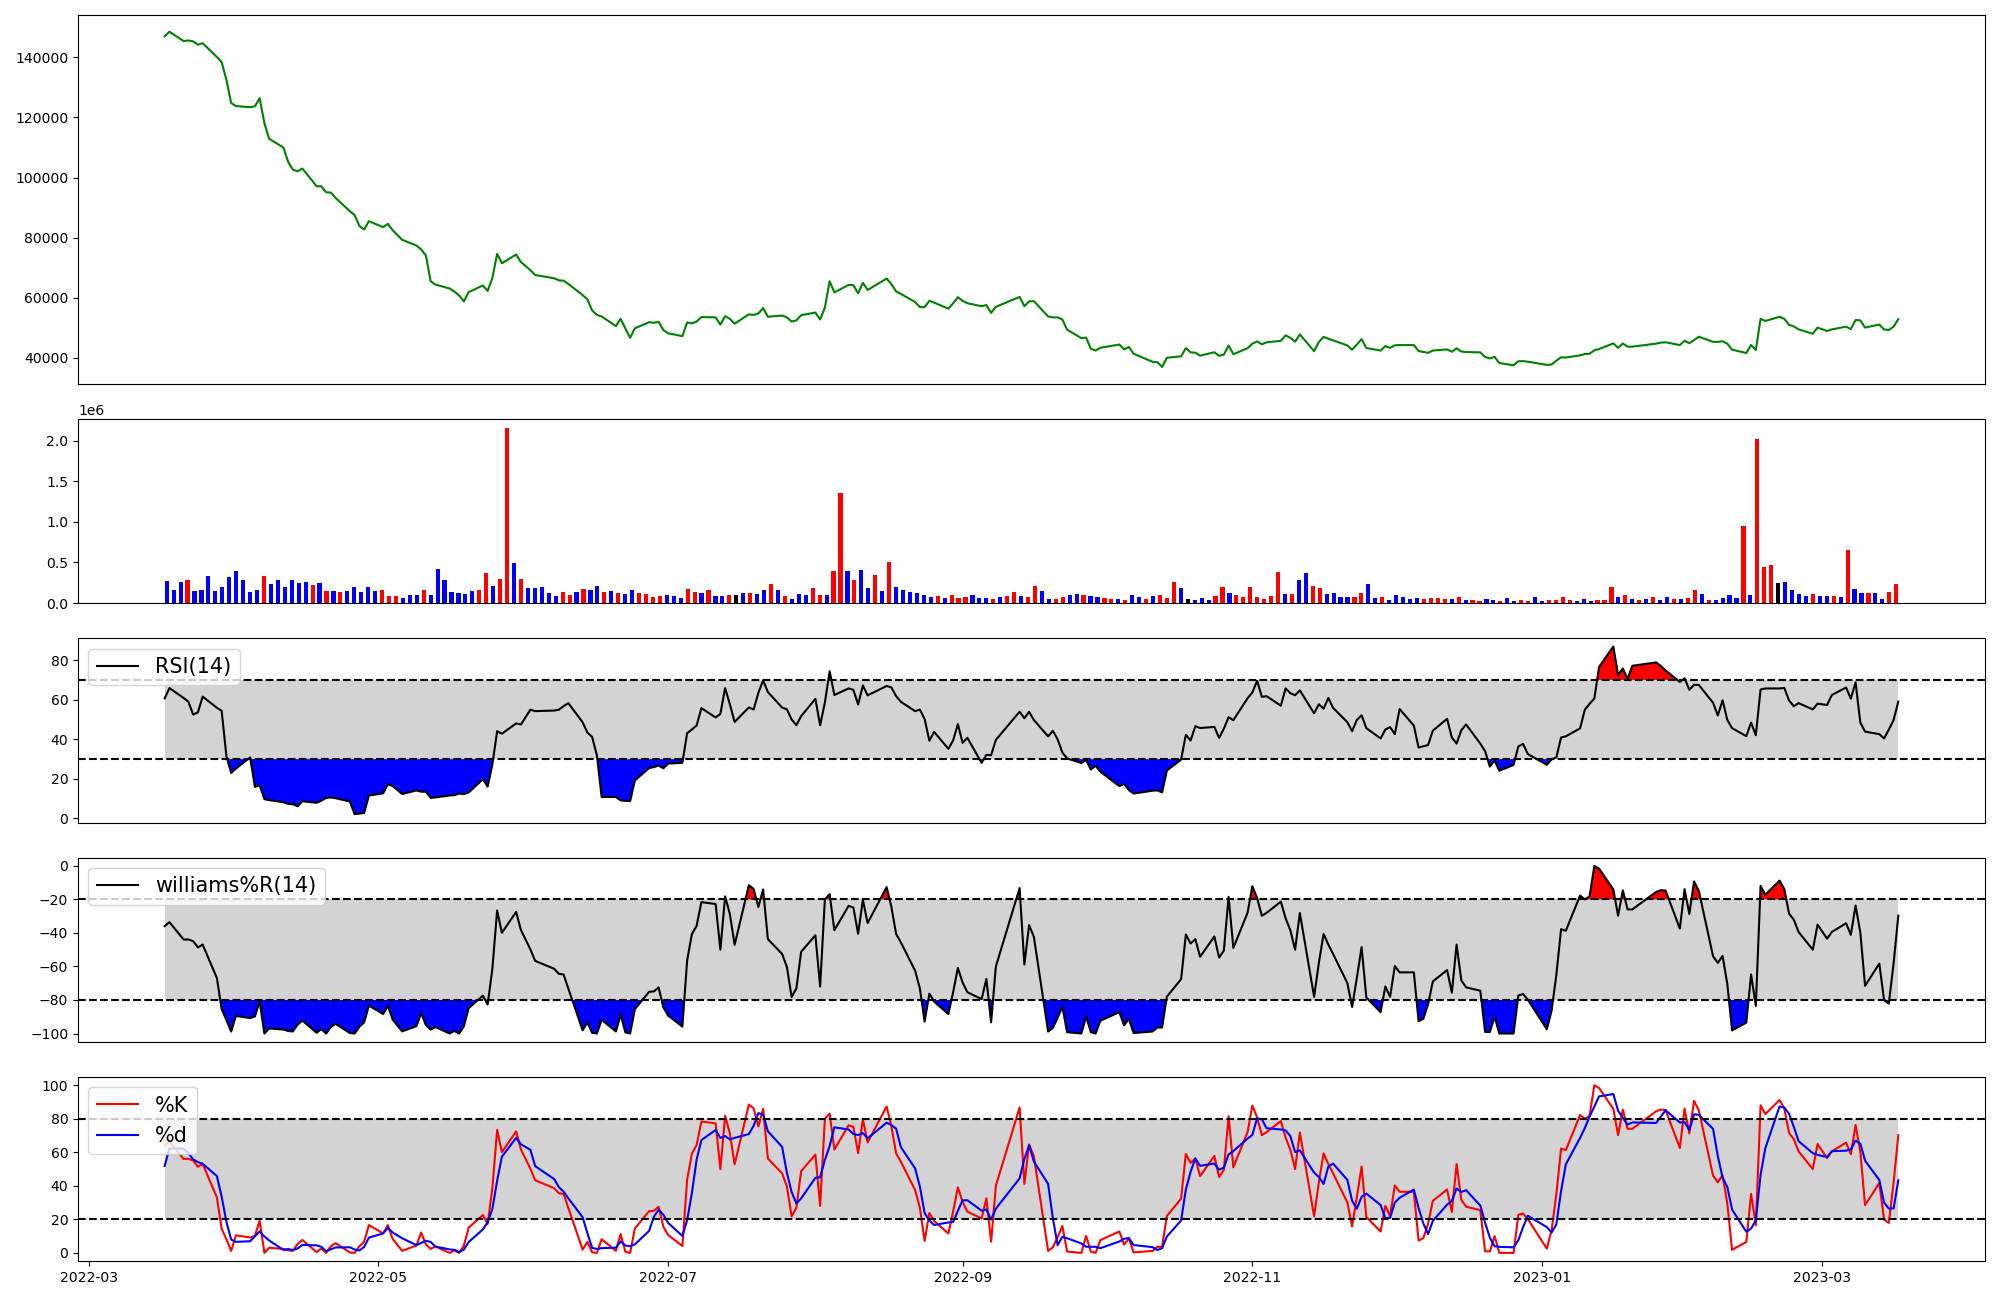Click the 2022-11 x-axis date label
Screen dimensions: 2000x1300
(1252, 1277)
